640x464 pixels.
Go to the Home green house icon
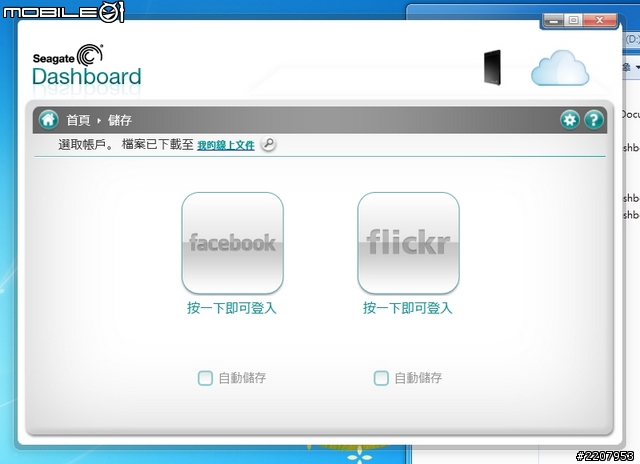[x=49, y=120]
